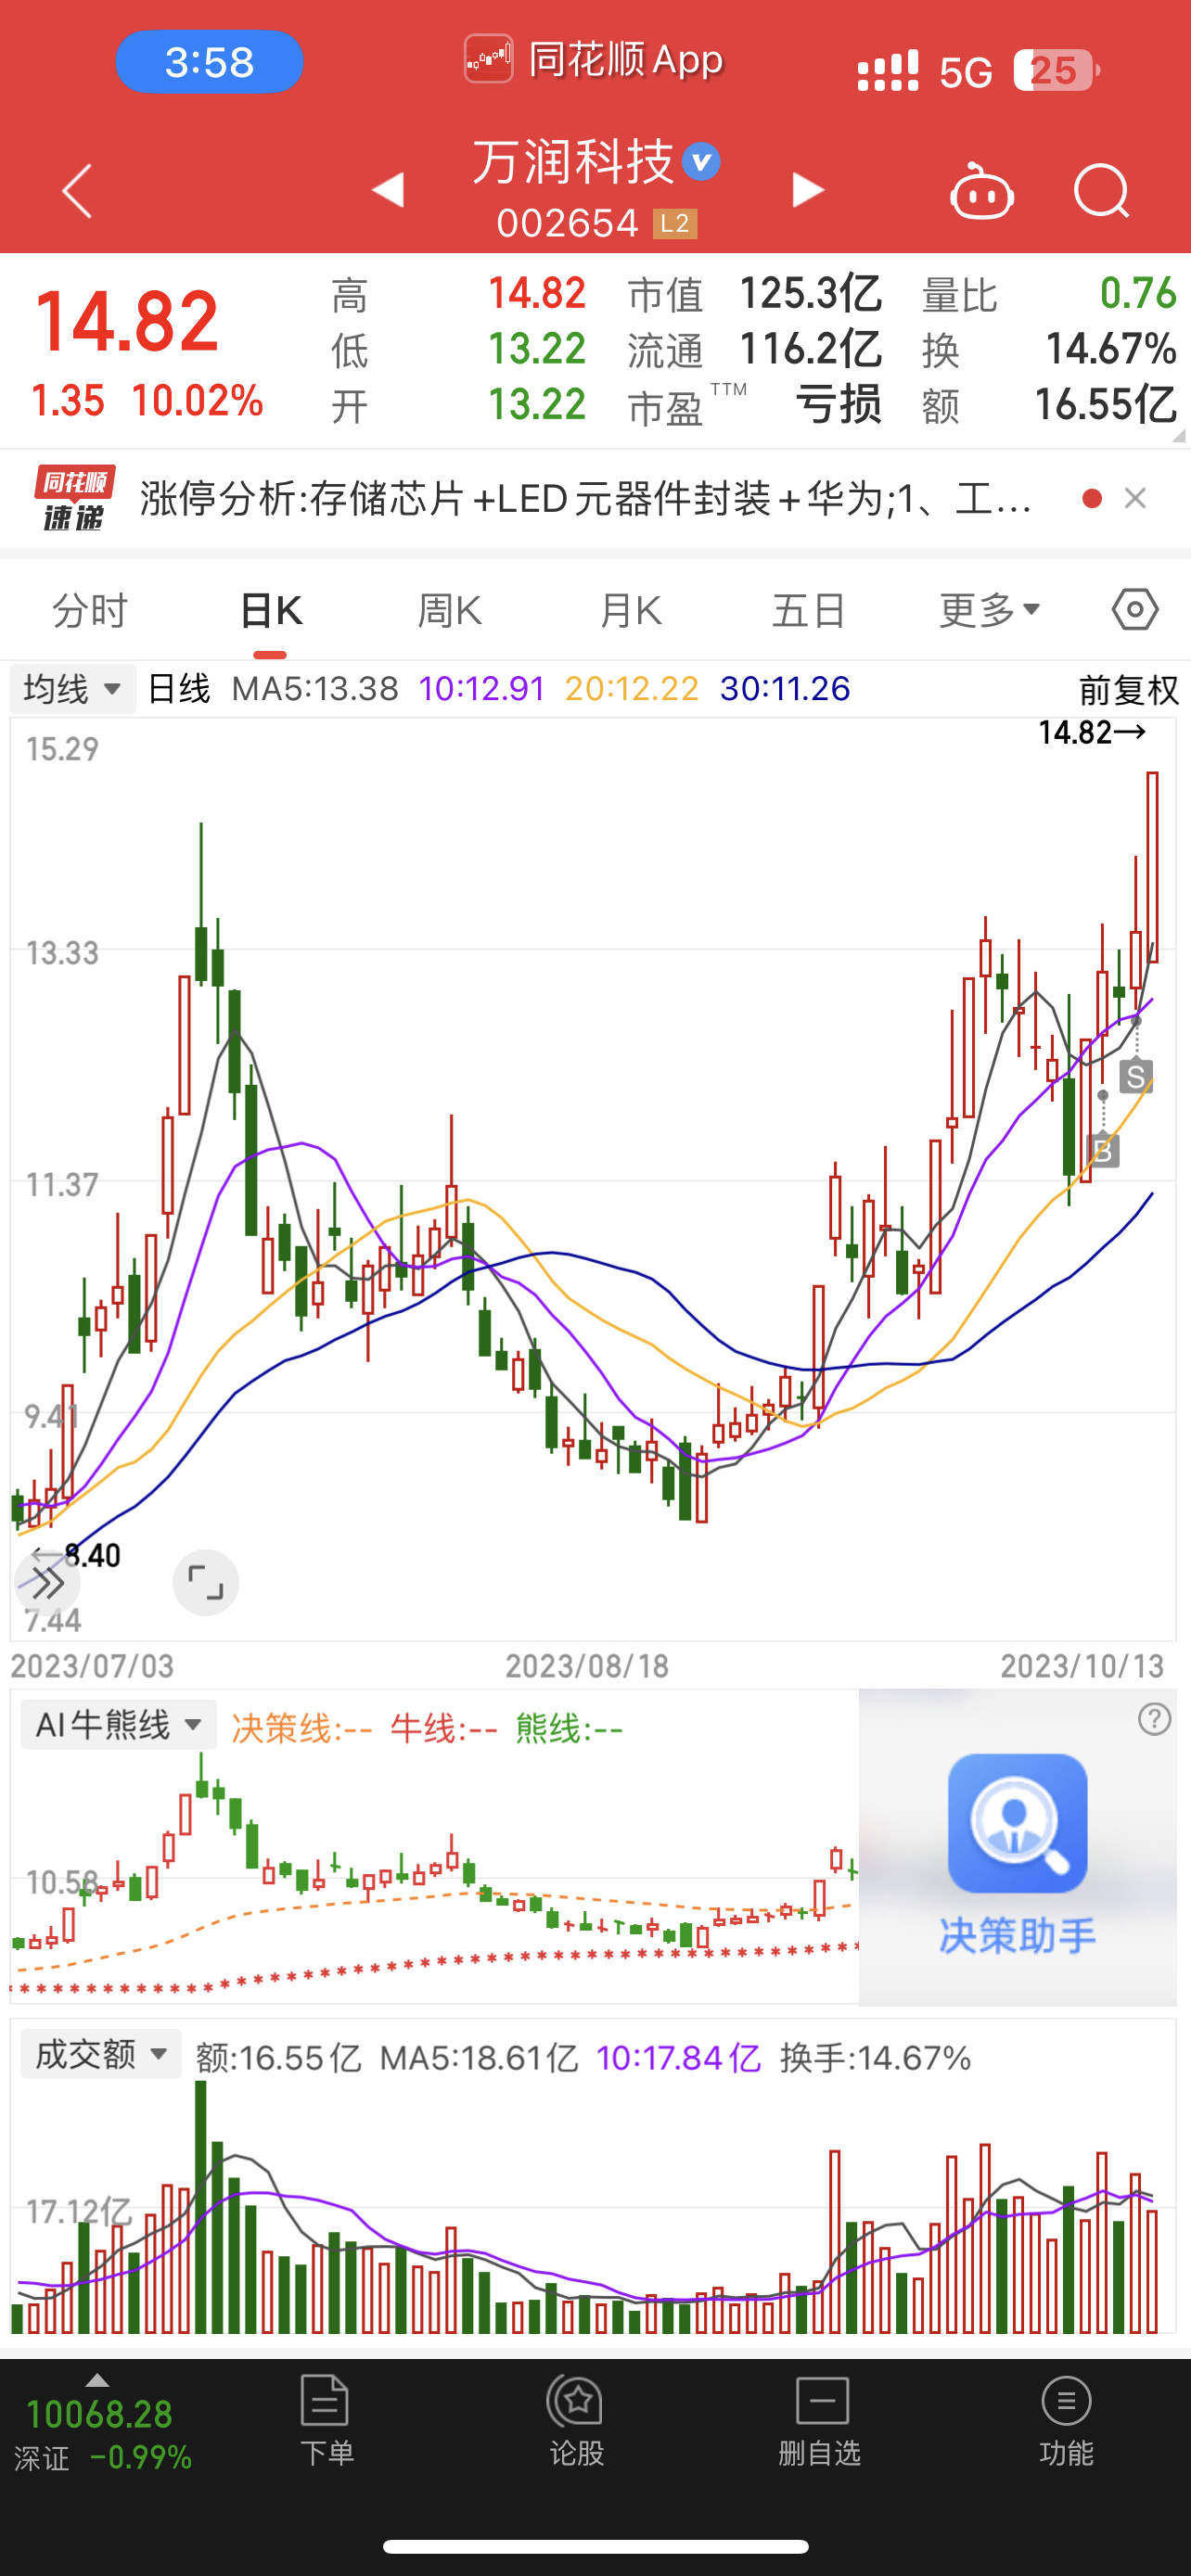This screenshot has height=2576, width=1191.
Task: Tap the 万润科技 stock name title
Action: point(573,161)
